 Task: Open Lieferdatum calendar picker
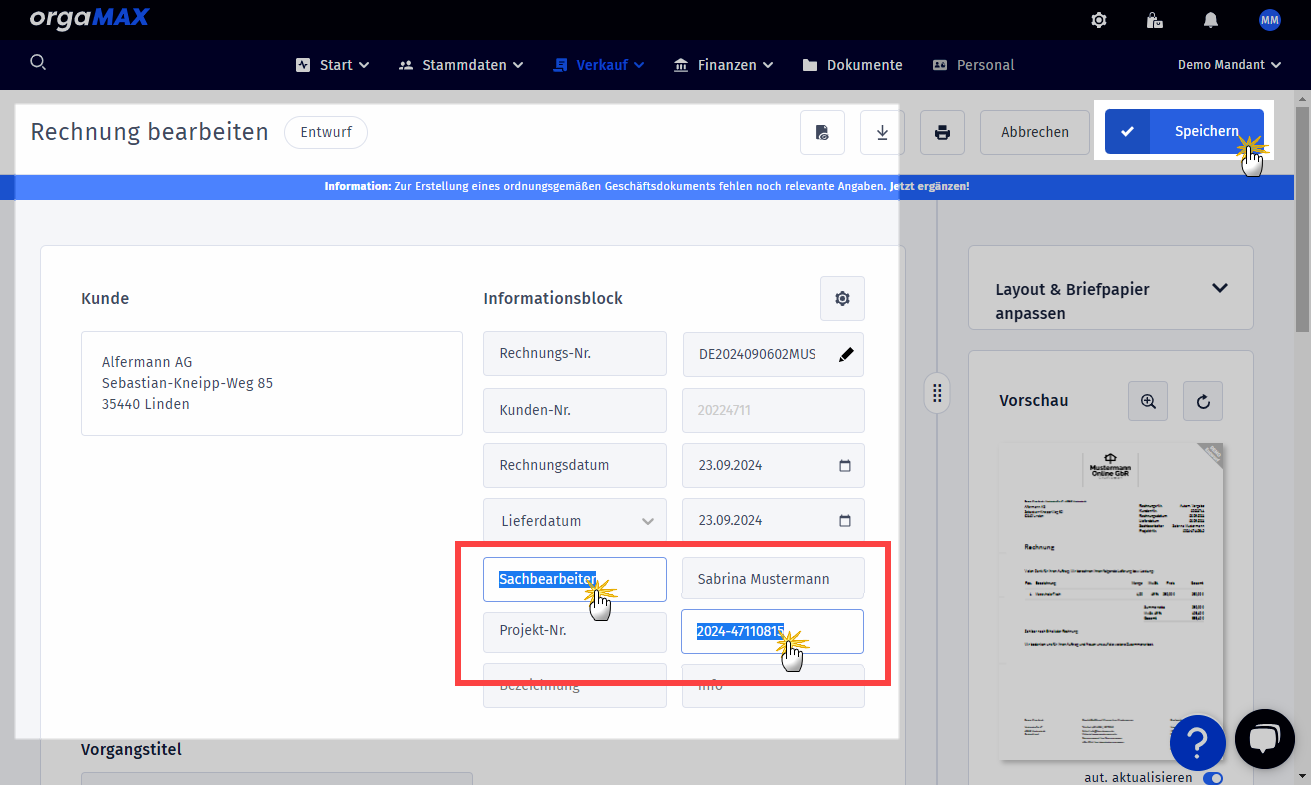coord(845,520)
